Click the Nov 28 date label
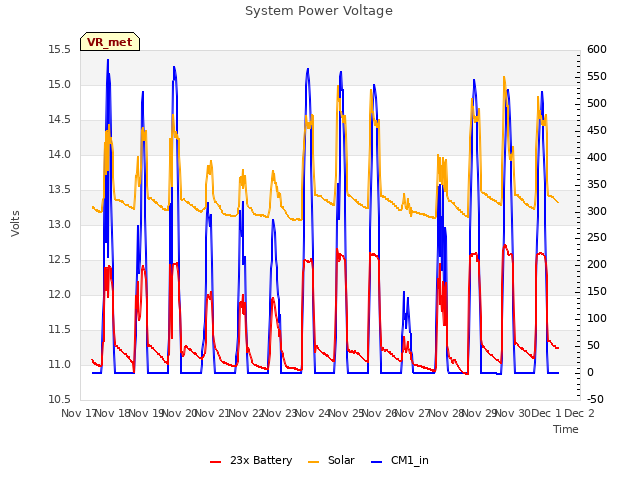 [x=447, y=414]
